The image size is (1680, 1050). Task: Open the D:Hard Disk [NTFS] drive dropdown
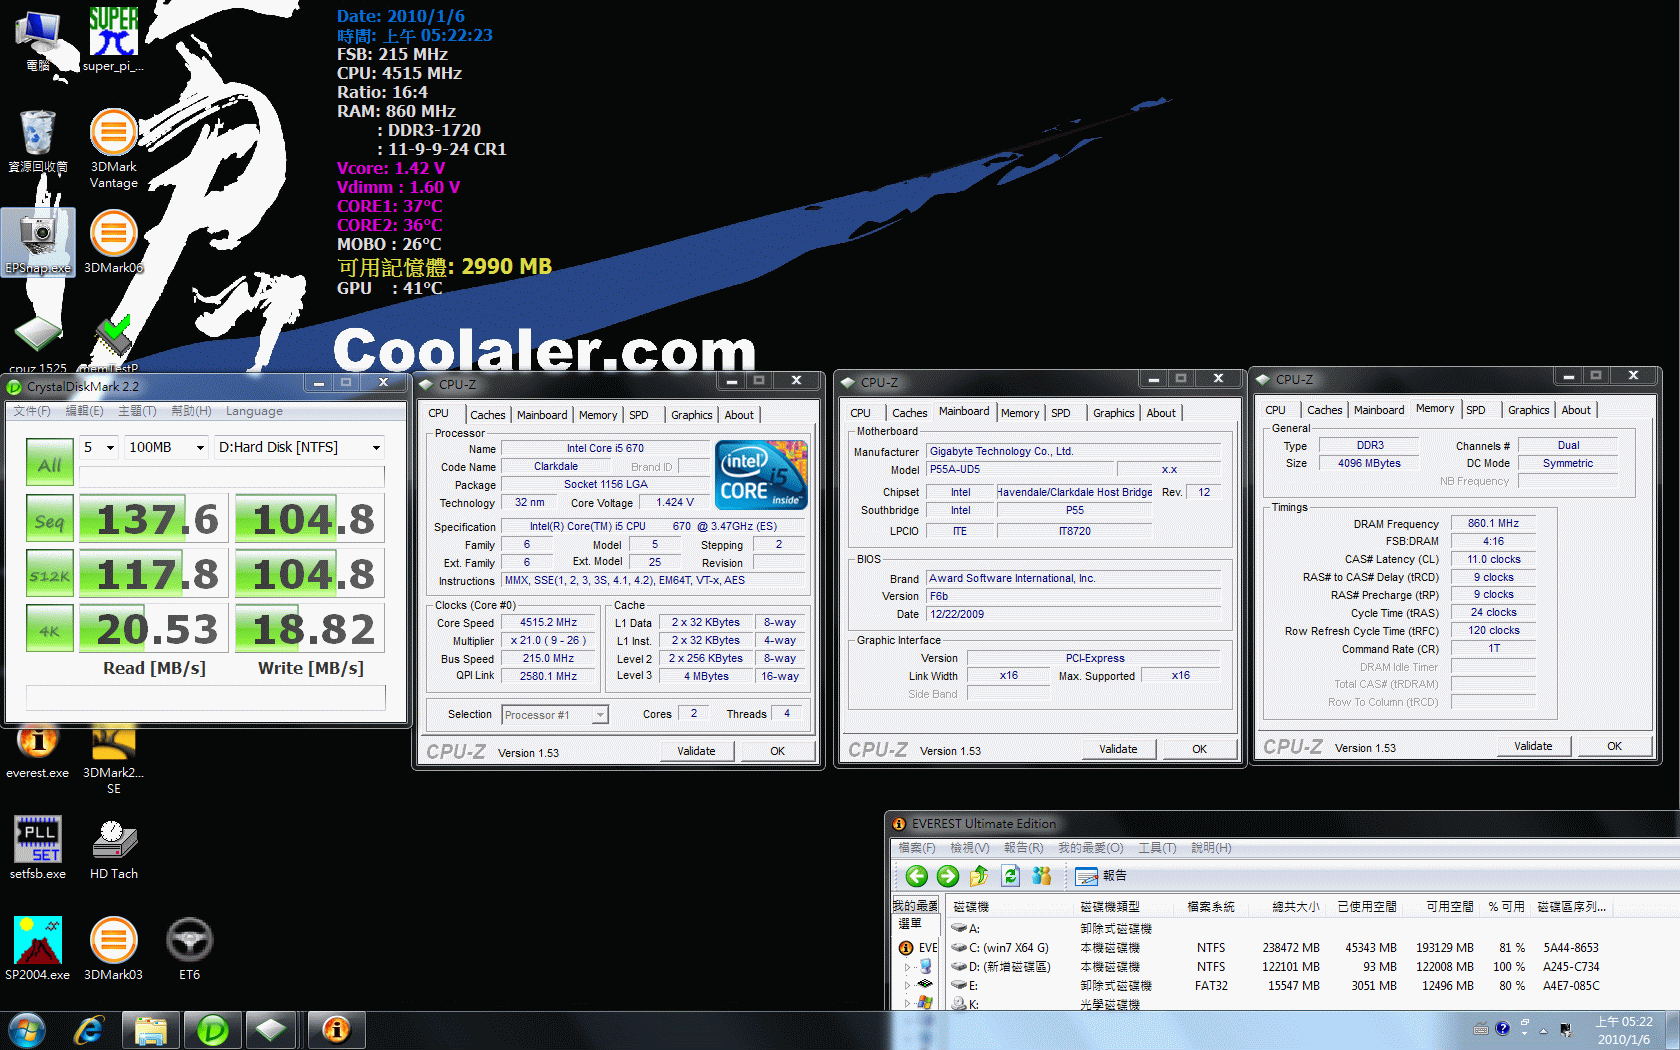click(300, 447)
